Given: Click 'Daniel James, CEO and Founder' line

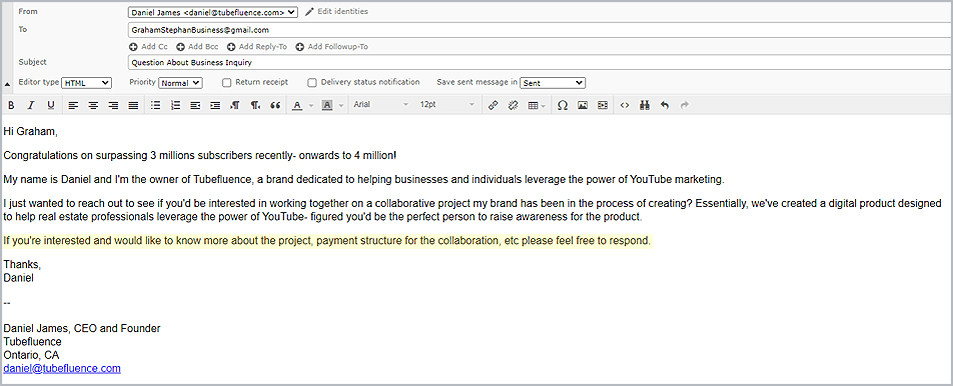Looking at the screenshot, I should (82, 328).
